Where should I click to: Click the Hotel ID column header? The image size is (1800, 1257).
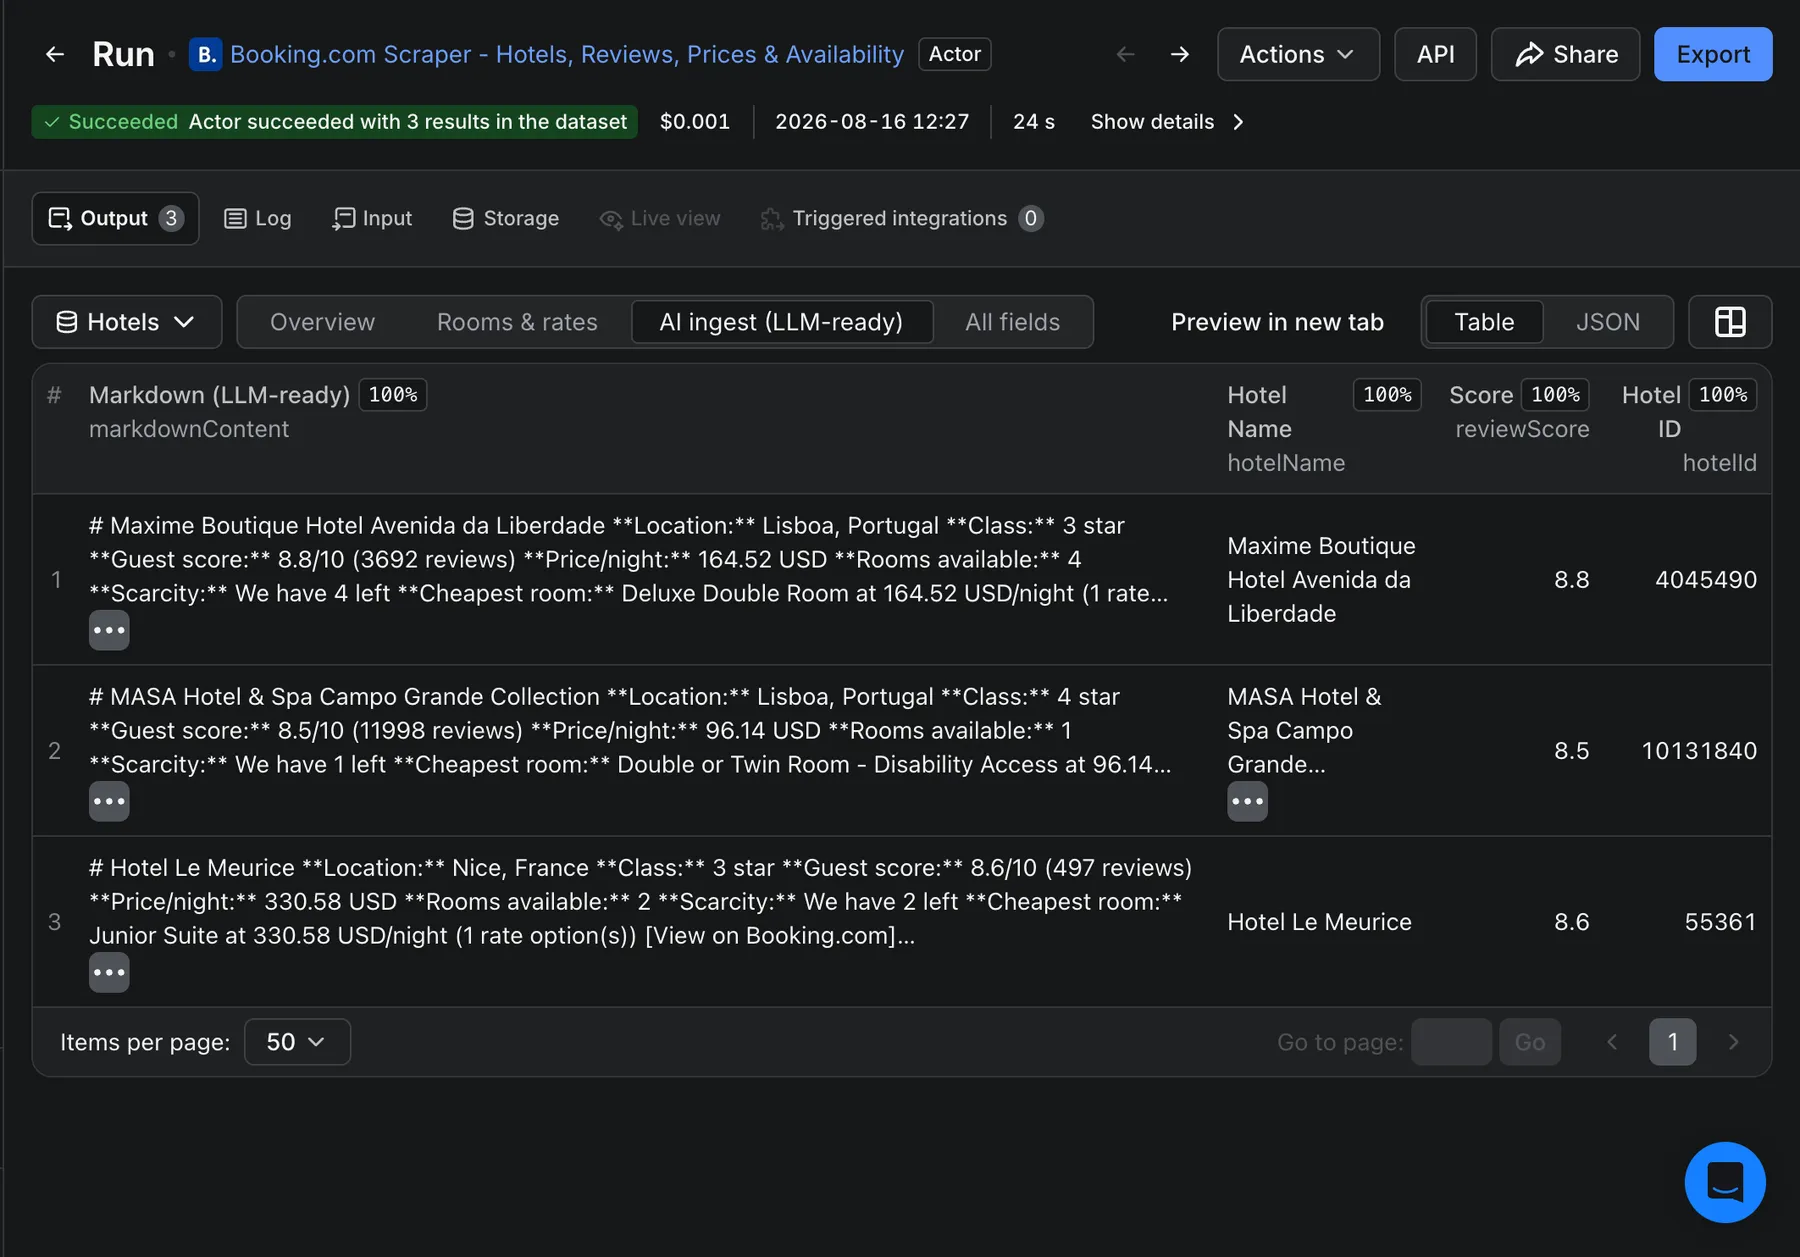pyautogui.click(x=1652, y=412)
